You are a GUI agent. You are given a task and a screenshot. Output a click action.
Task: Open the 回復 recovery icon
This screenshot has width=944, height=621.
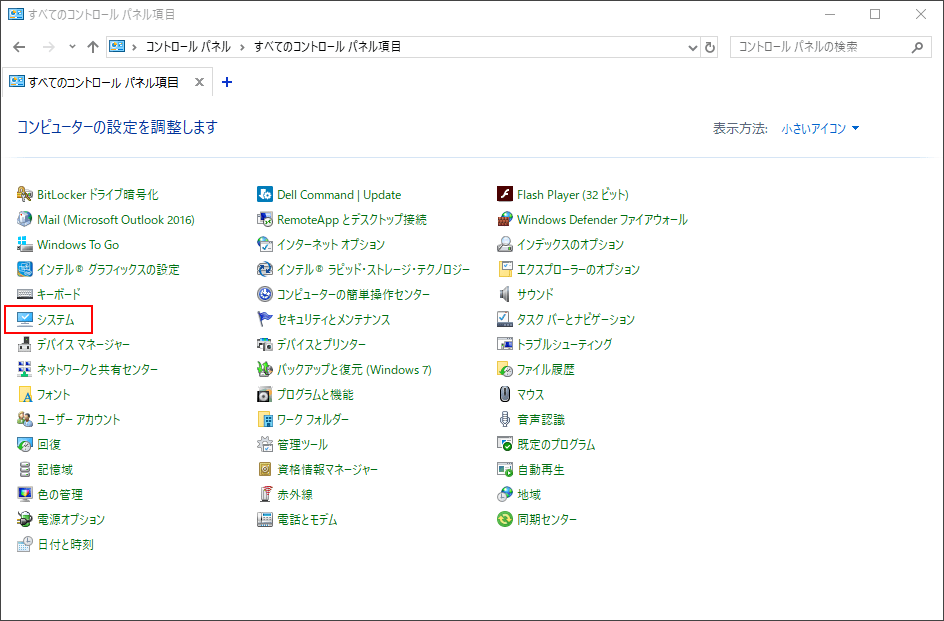coord(25,445)
